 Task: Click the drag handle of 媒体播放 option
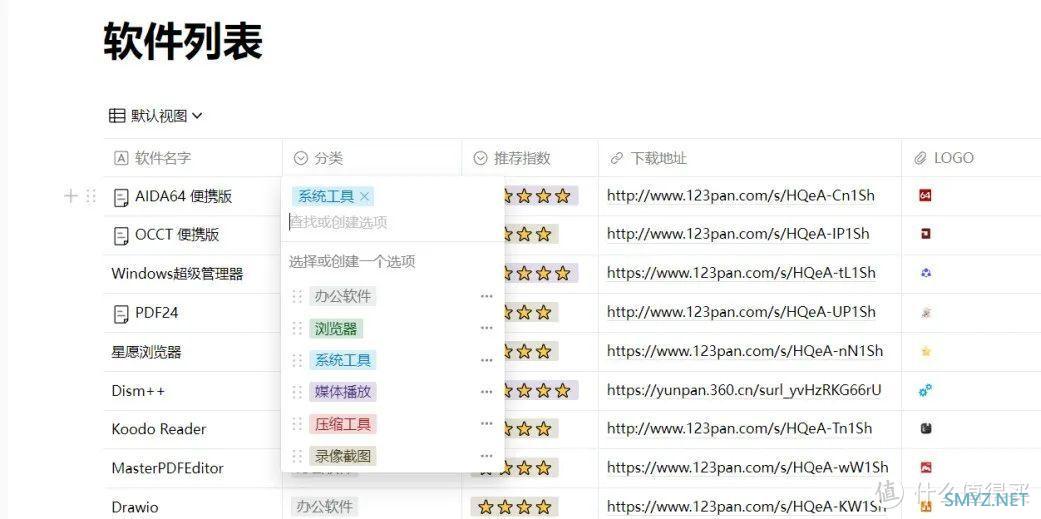[297, 392]
